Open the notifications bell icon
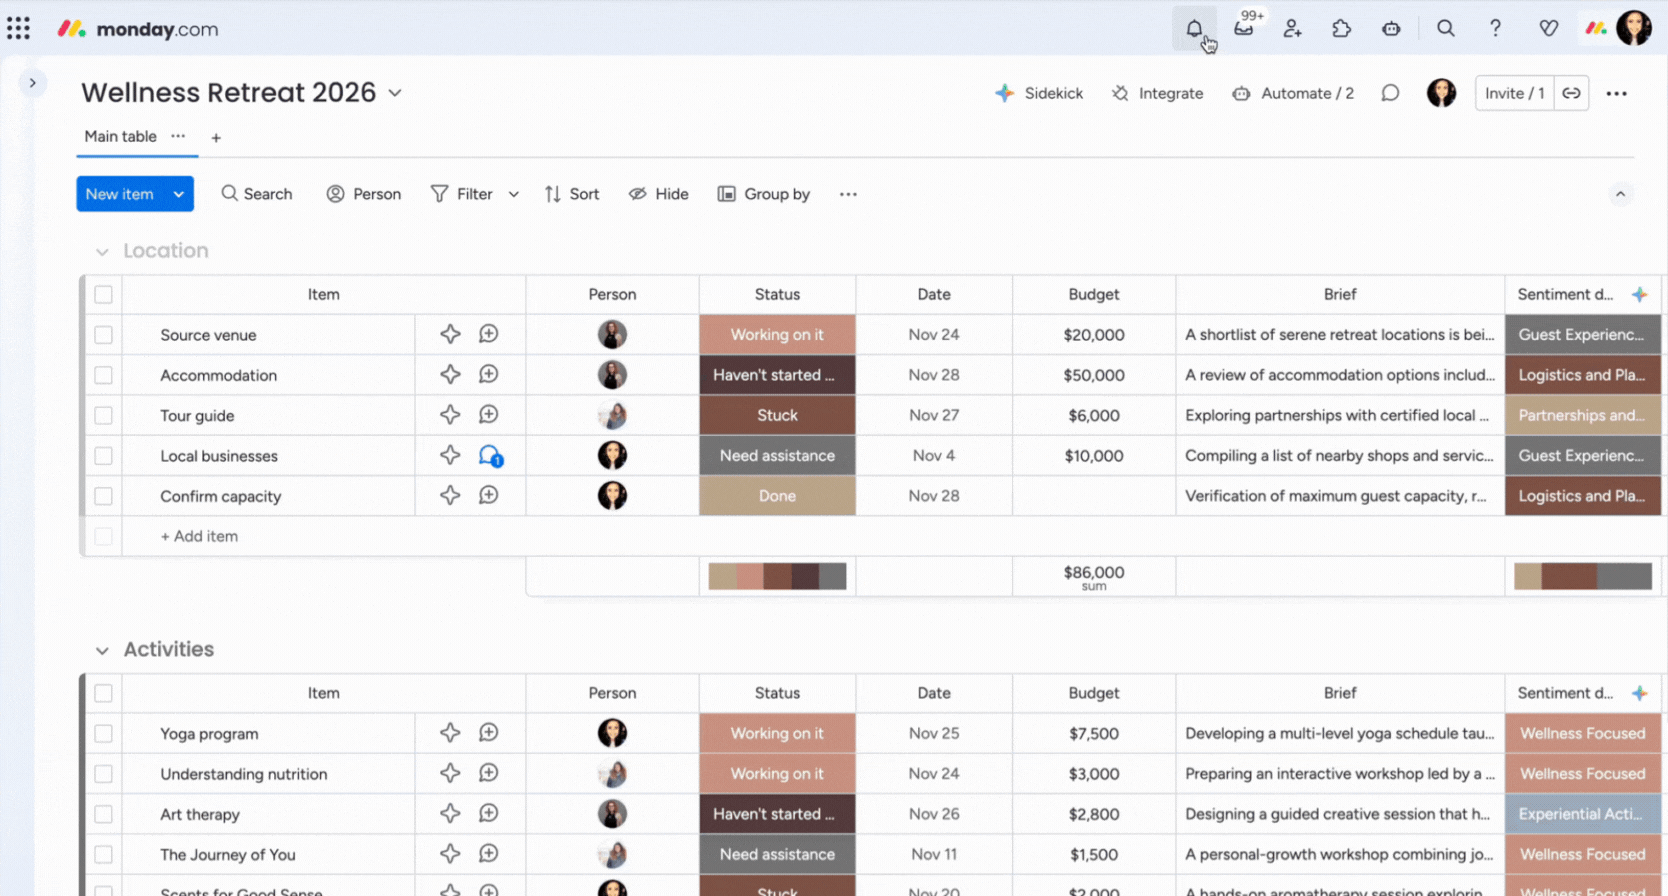1668x896 pixels. click(1194, 29)
